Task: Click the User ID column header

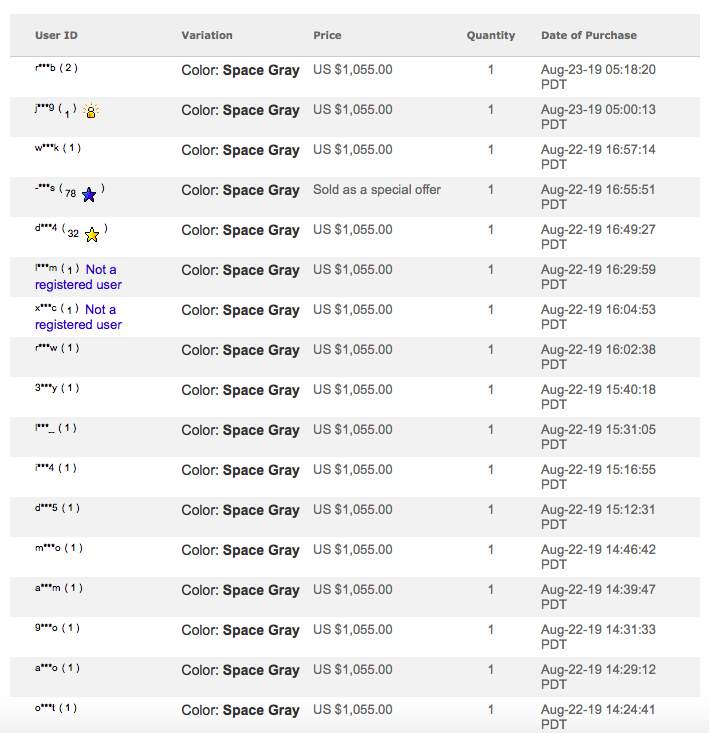Action: 56,35
